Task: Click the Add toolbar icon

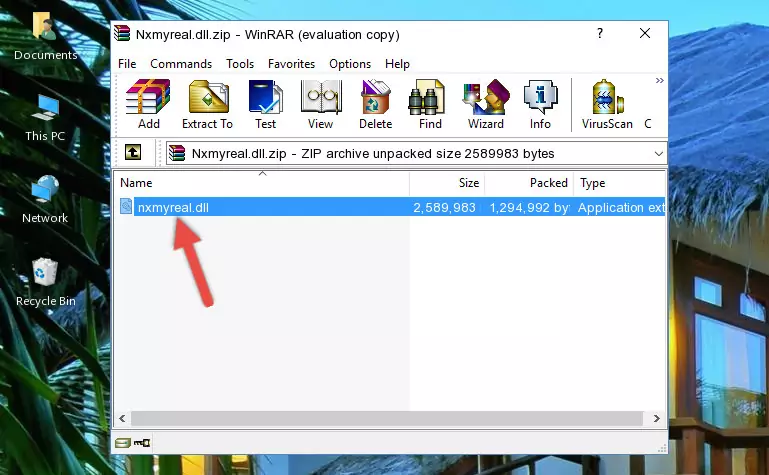Action: click(x=148, y=104)
